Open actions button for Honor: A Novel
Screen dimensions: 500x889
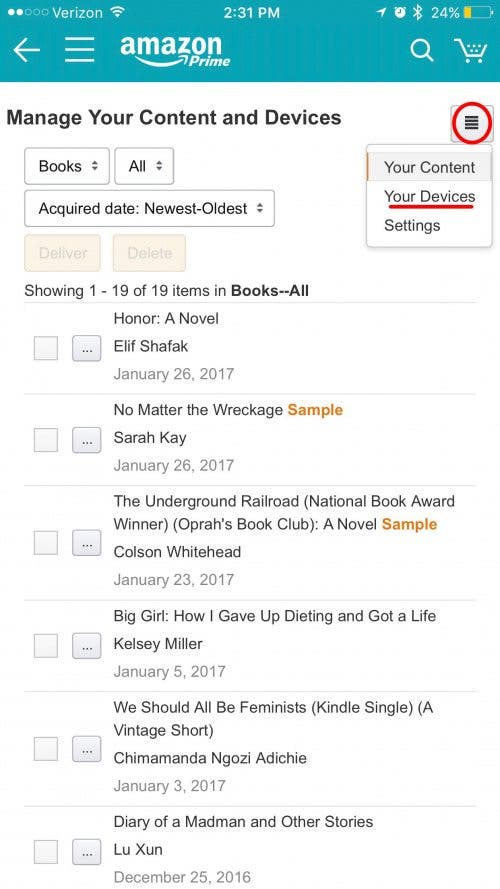(x=87, y=348)
